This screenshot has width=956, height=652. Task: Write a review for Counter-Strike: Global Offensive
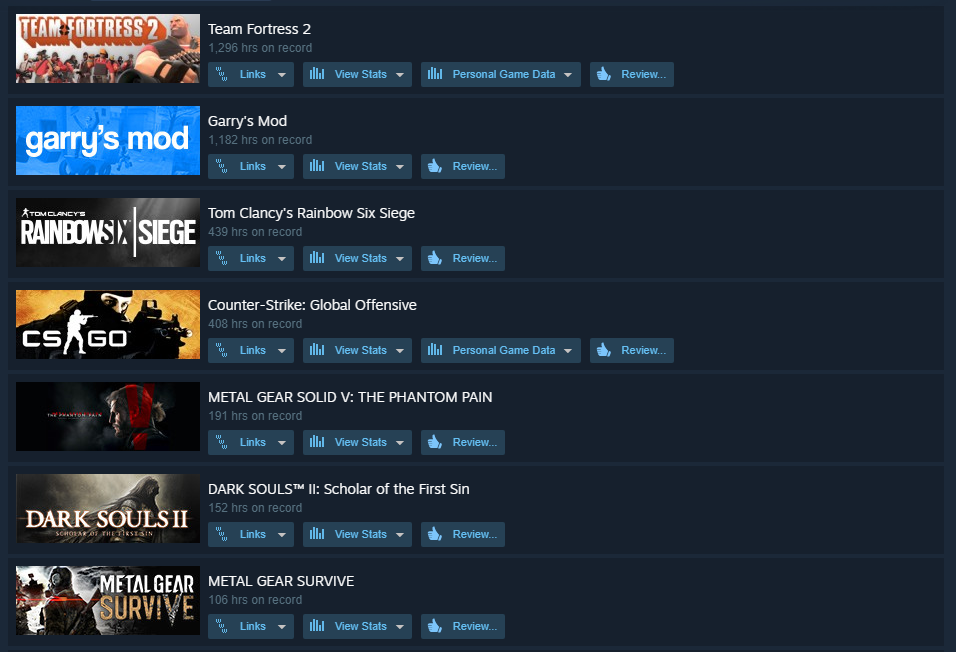(x=632, y=350)
